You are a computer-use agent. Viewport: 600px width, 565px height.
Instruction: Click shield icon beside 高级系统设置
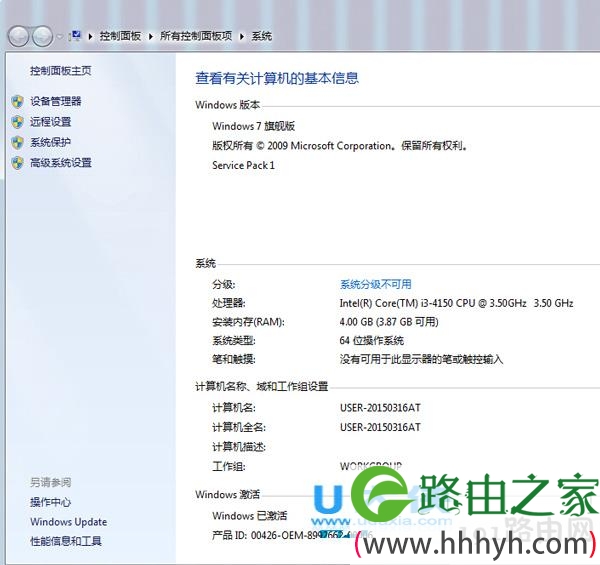pyautogui.click(x=17, y=163)
